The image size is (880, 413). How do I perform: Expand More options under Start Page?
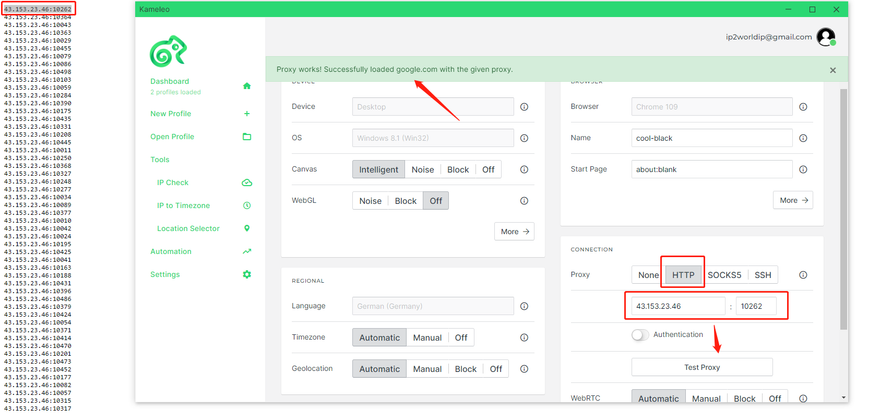(x=793, y=200)
